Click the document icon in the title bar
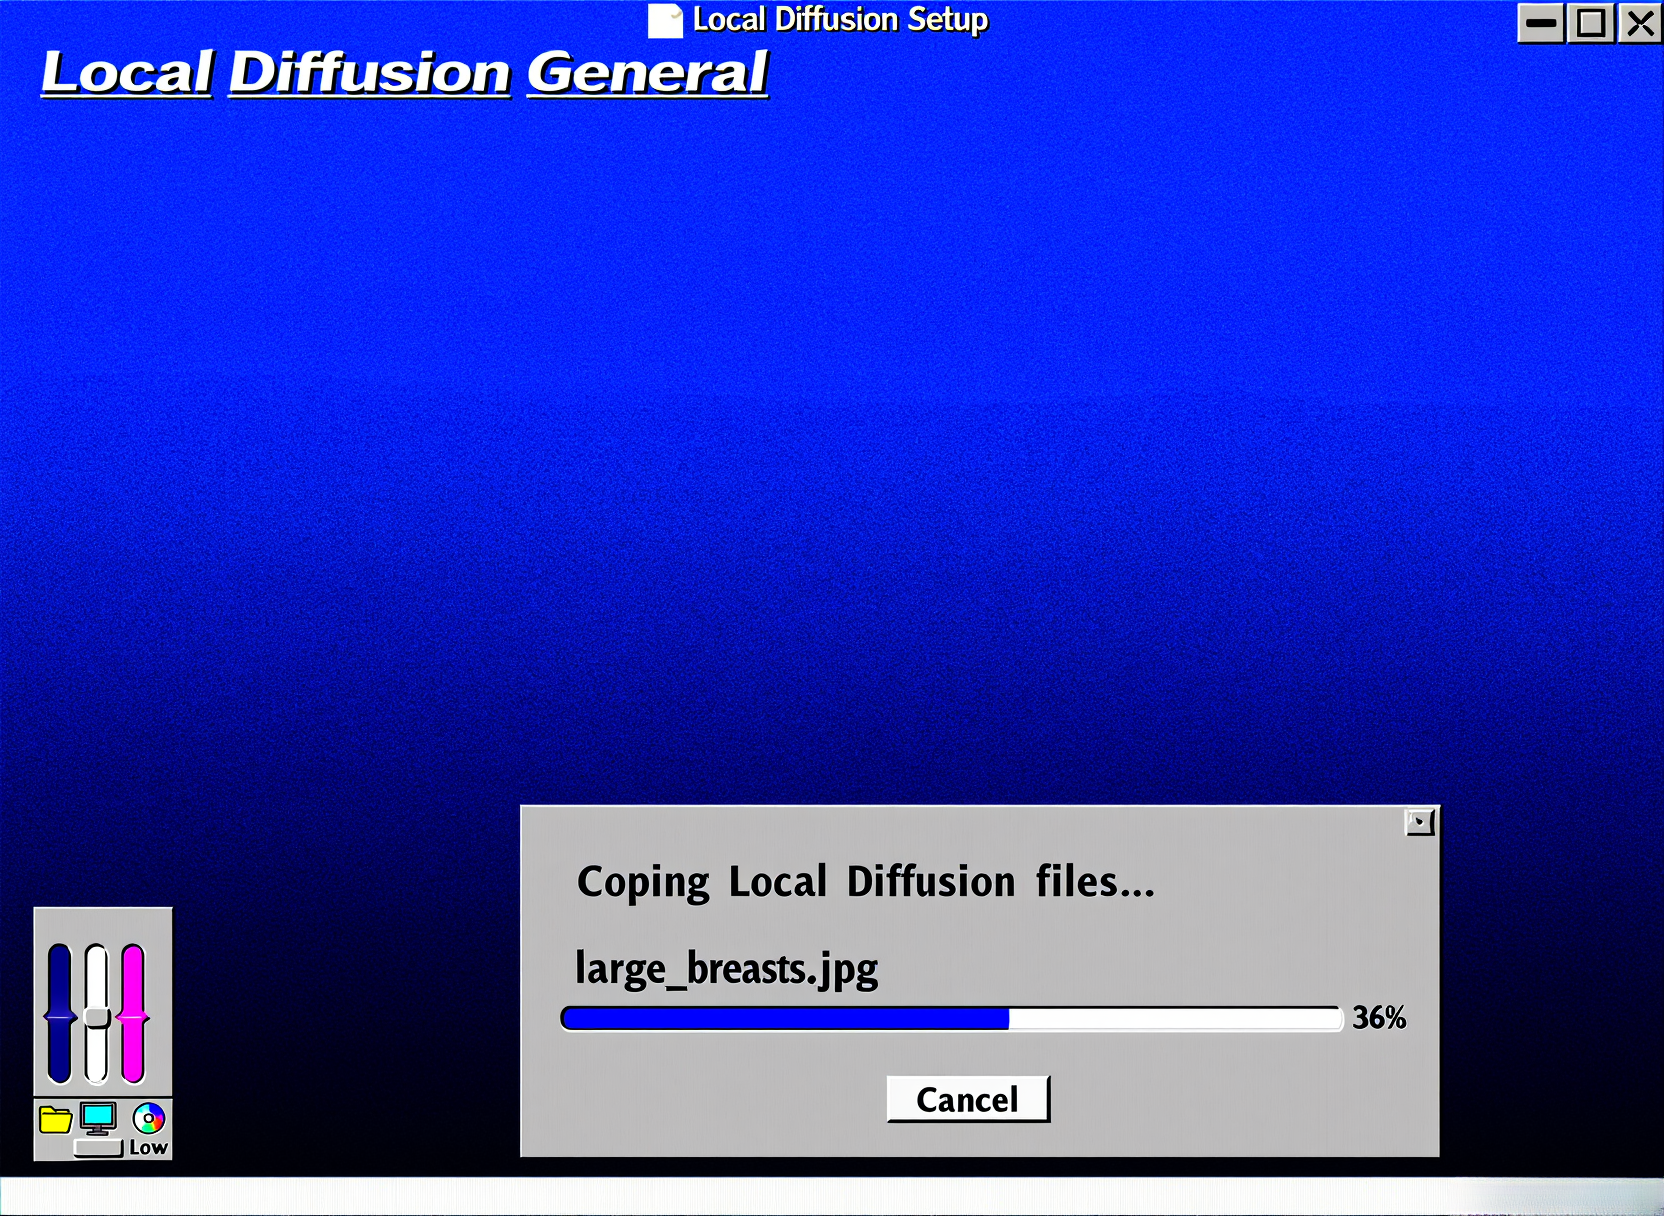The image size is (1664, 1216). click(x=665, y=21)
